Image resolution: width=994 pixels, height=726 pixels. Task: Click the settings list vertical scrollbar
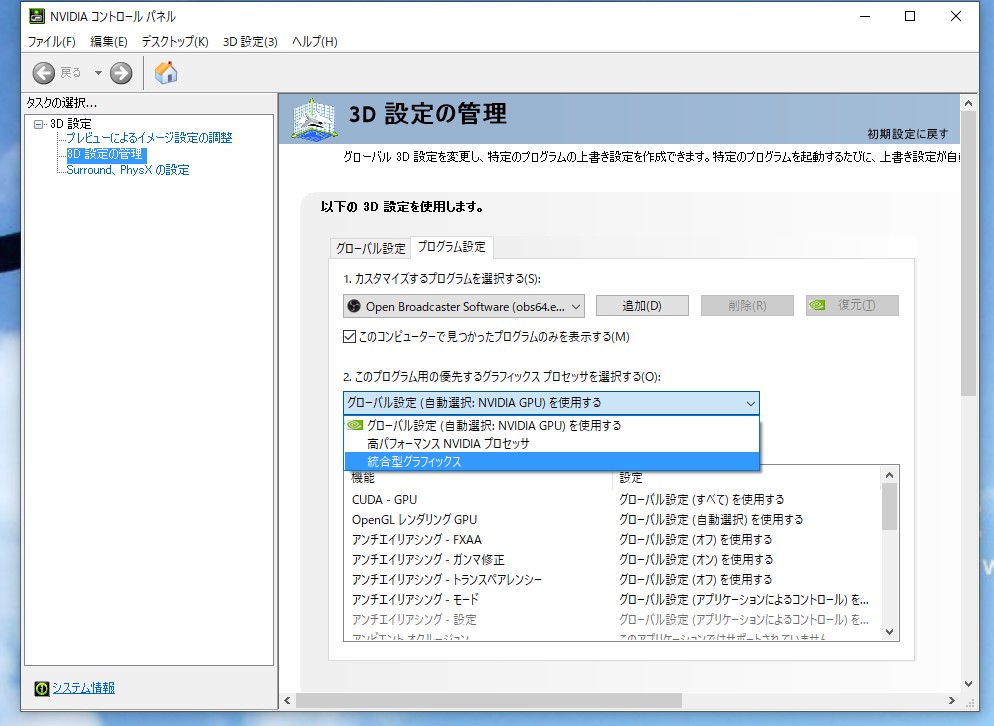[889, 552]
